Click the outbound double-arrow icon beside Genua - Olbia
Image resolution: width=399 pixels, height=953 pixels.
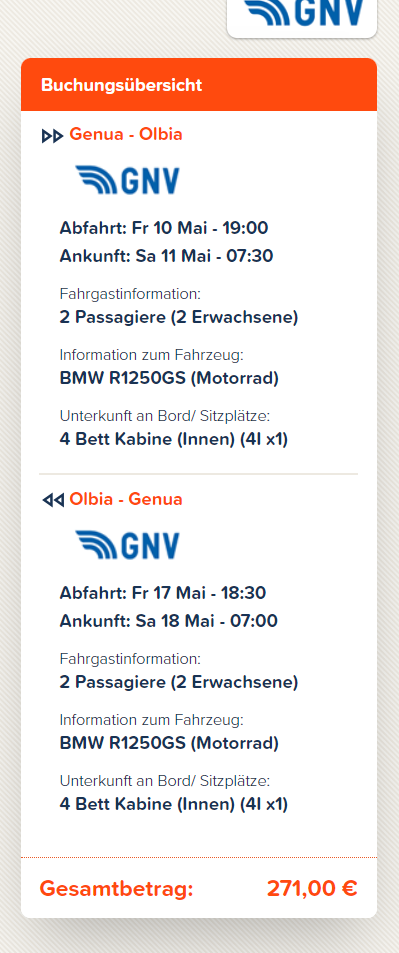click(52, 136)
